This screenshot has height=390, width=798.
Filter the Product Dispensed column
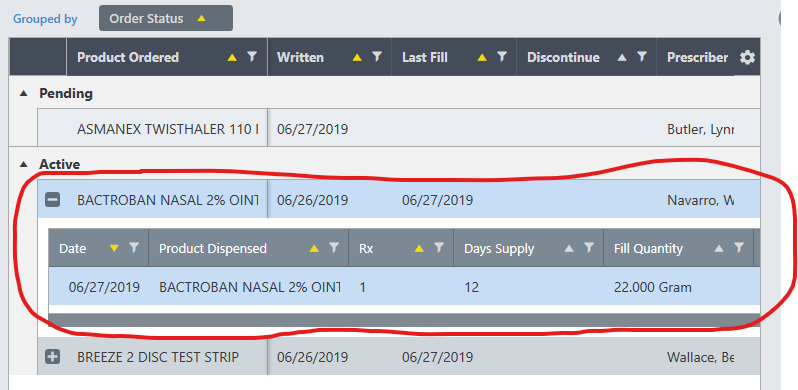tap(334, 247)
